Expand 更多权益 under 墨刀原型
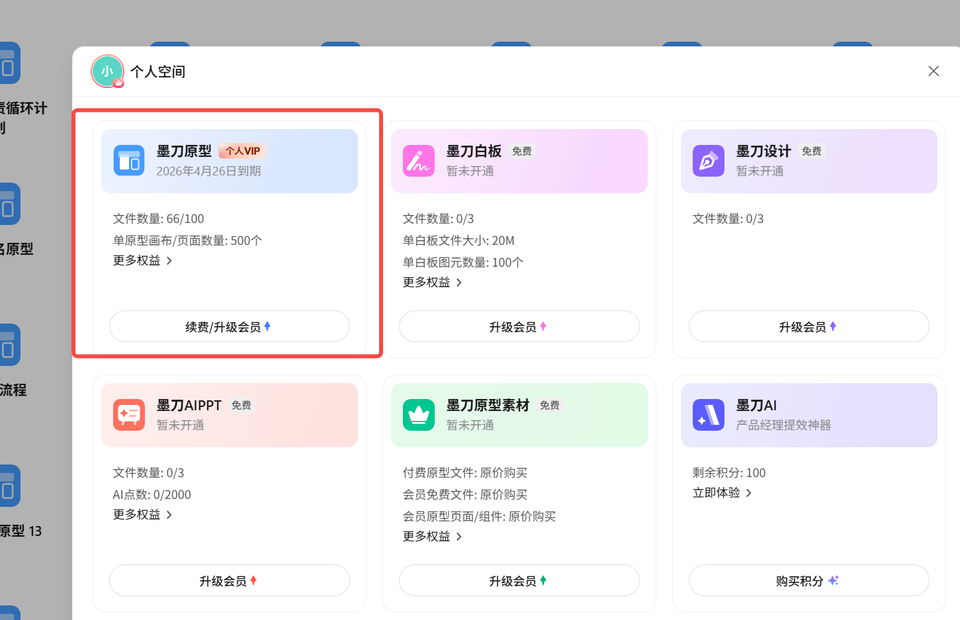 point(143,261)
